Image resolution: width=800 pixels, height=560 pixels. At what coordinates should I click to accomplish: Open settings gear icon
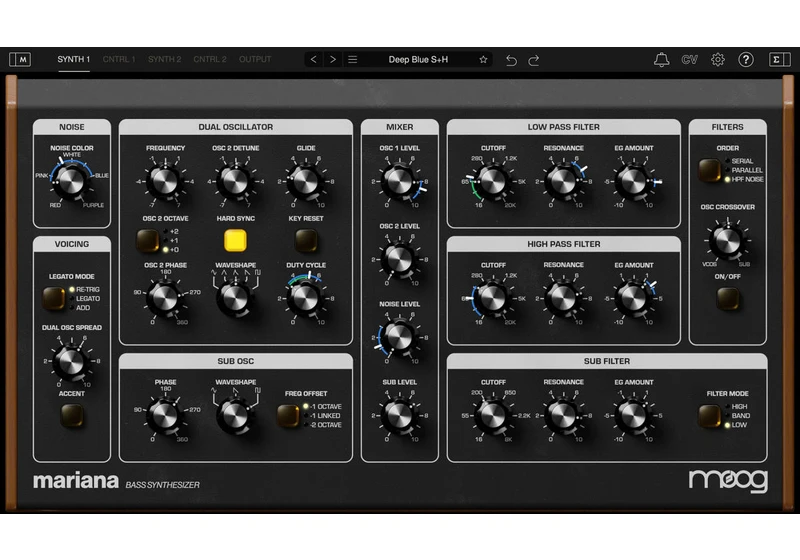click(x=718, y=60)
